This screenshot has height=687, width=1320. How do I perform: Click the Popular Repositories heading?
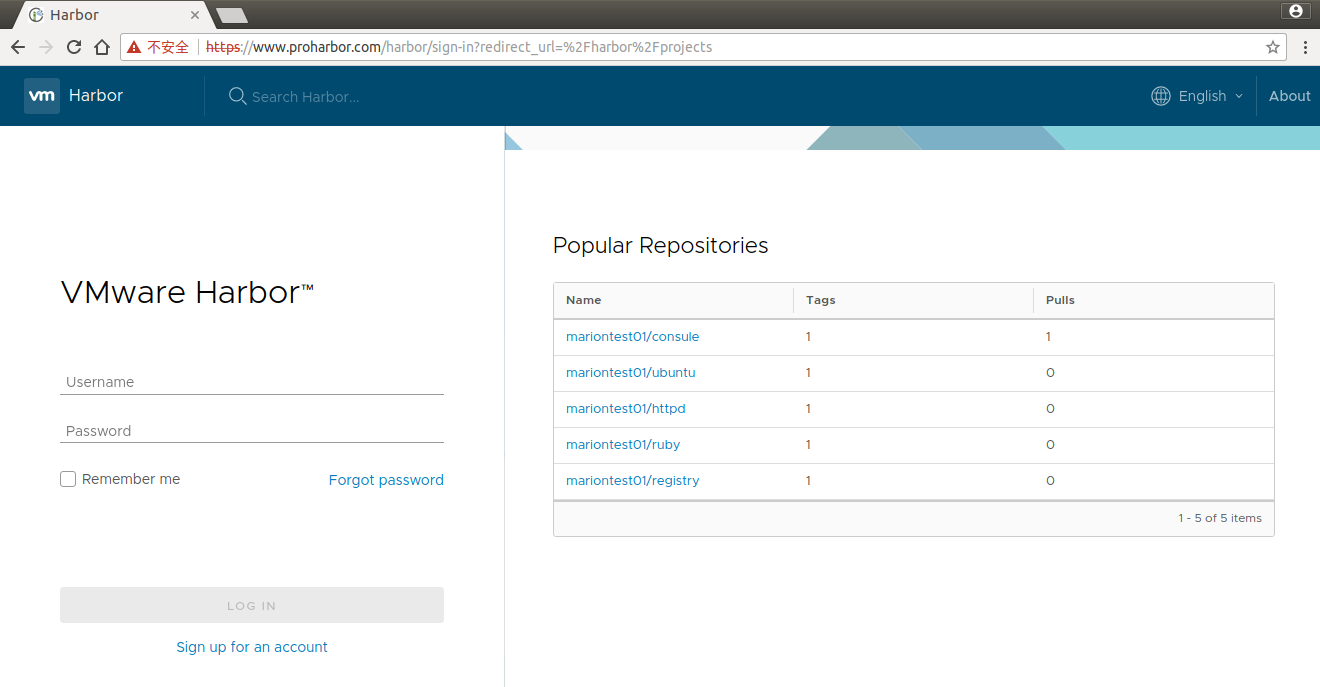tap(660, 245)
